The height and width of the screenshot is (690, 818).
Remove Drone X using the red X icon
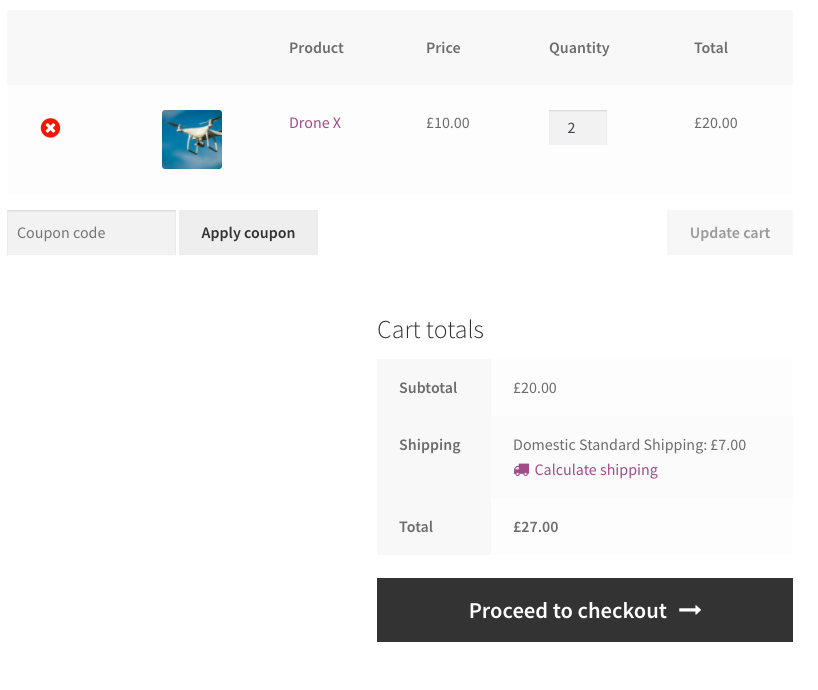coord(50,127)
